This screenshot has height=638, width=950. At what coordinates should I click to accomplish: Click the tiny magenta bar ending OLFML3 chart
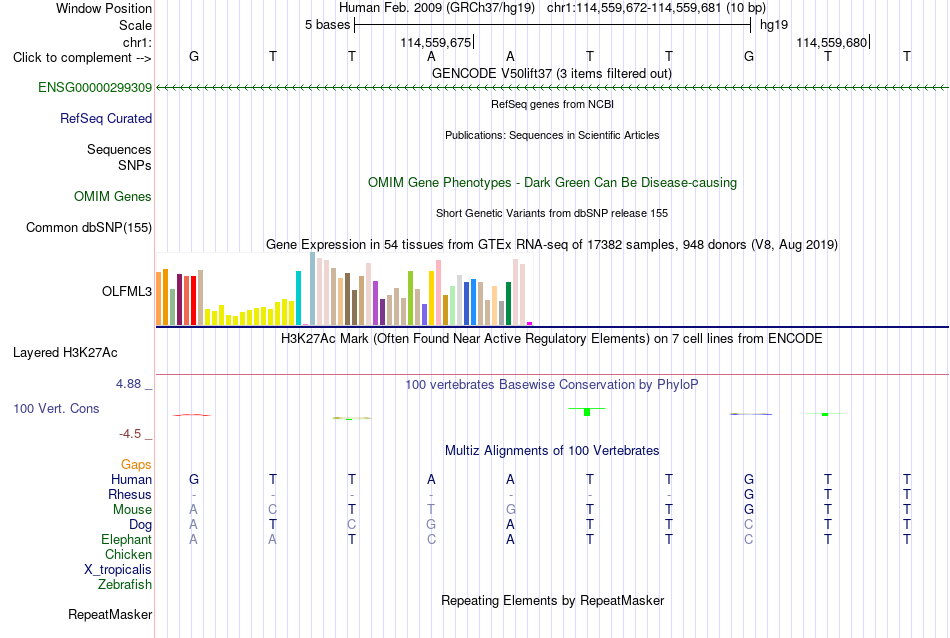click(530, 324)
